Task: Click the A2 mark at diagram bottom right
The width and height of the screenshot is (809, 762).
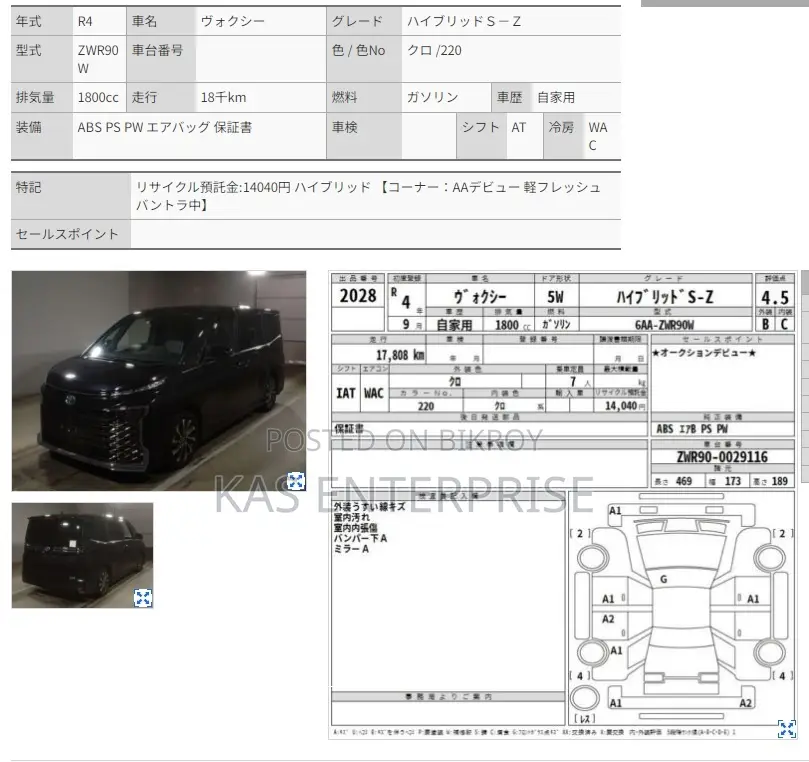Action: coord(745,703)
